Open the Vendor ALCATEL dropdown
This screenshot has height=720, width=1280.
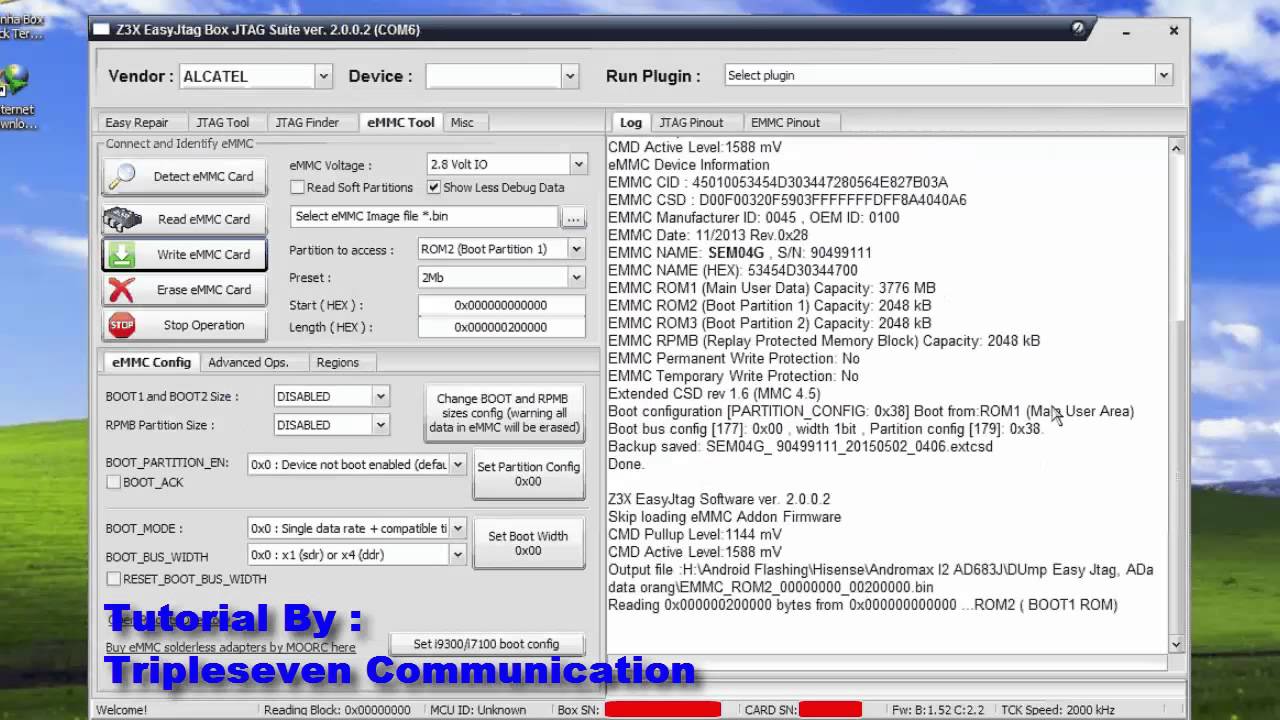323,76
